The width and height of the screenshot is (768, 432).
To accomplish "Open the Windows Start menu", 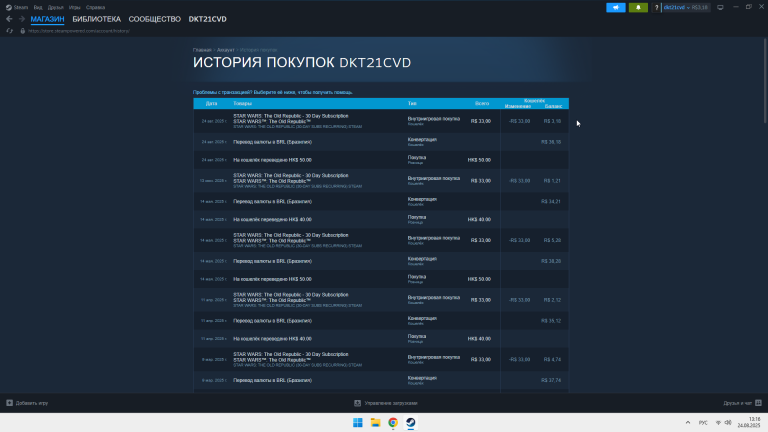I will pos(358,423).
